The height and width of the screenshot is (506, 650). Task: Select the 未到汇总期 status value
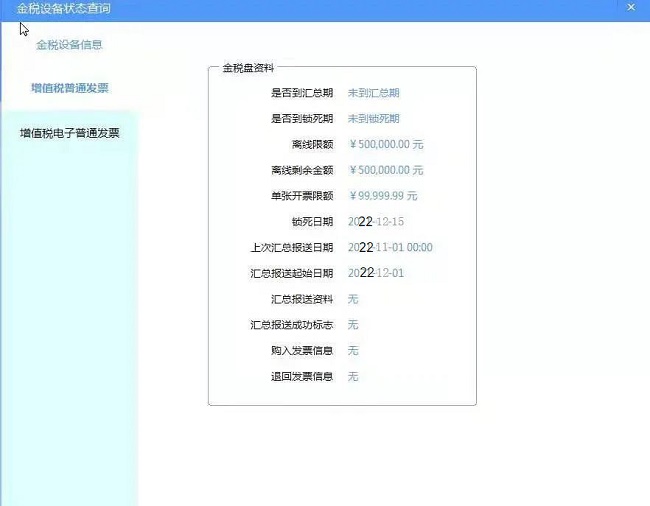373,93
